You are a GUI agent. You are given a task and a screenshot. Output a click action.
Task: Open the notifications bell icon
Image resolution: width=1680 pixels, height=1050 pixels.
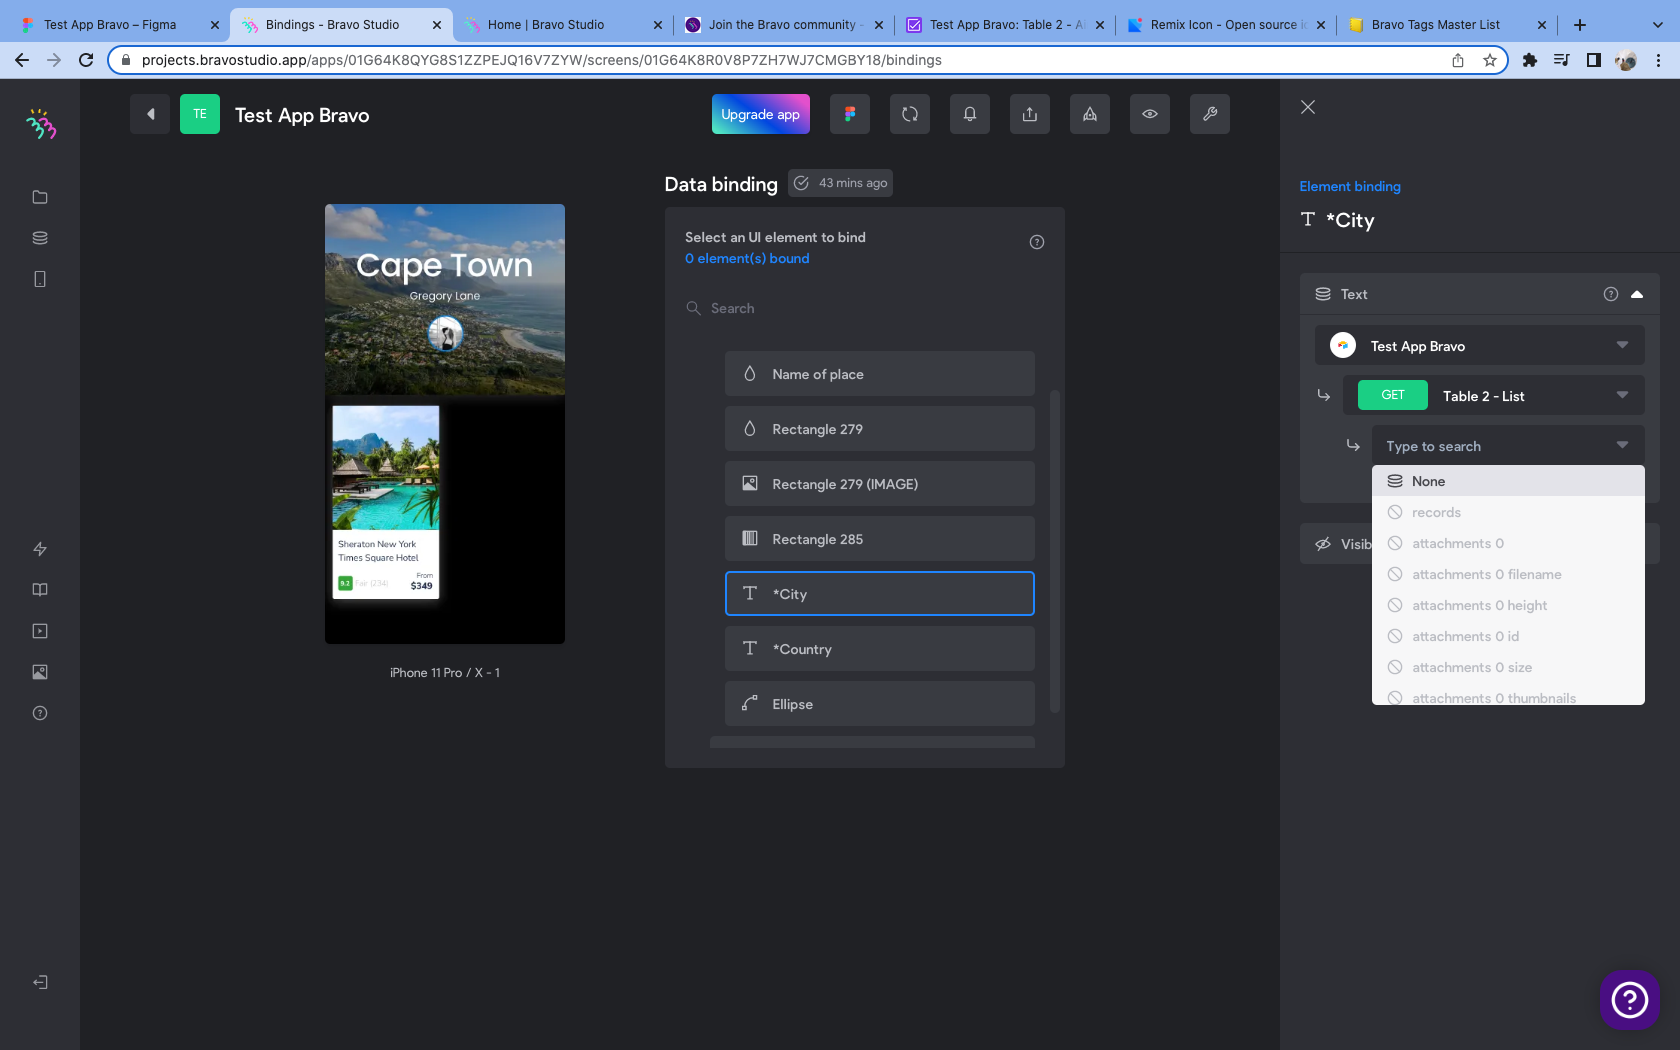pos(970,114)
